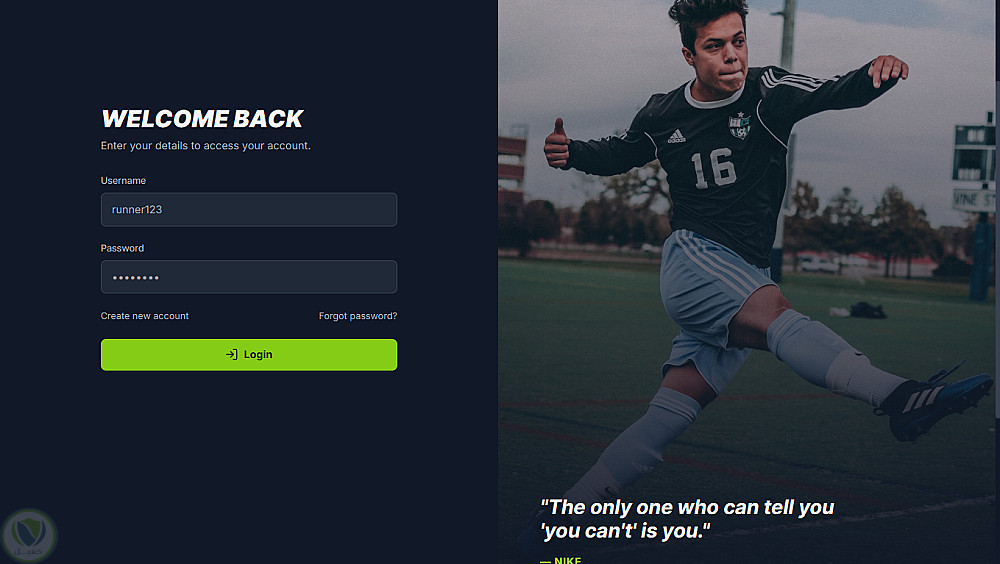Open the Create new account link
The width and height of the screenshot is (1000, 564).
(x=145, y=316)
